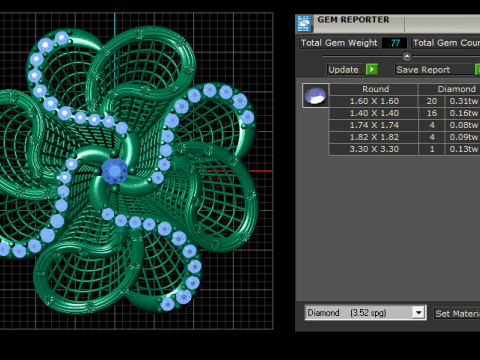Viewport: 480px width, 360px height.
Task: Collapse the panel with the round arrow handle
Action: click(x=407, y=56)
